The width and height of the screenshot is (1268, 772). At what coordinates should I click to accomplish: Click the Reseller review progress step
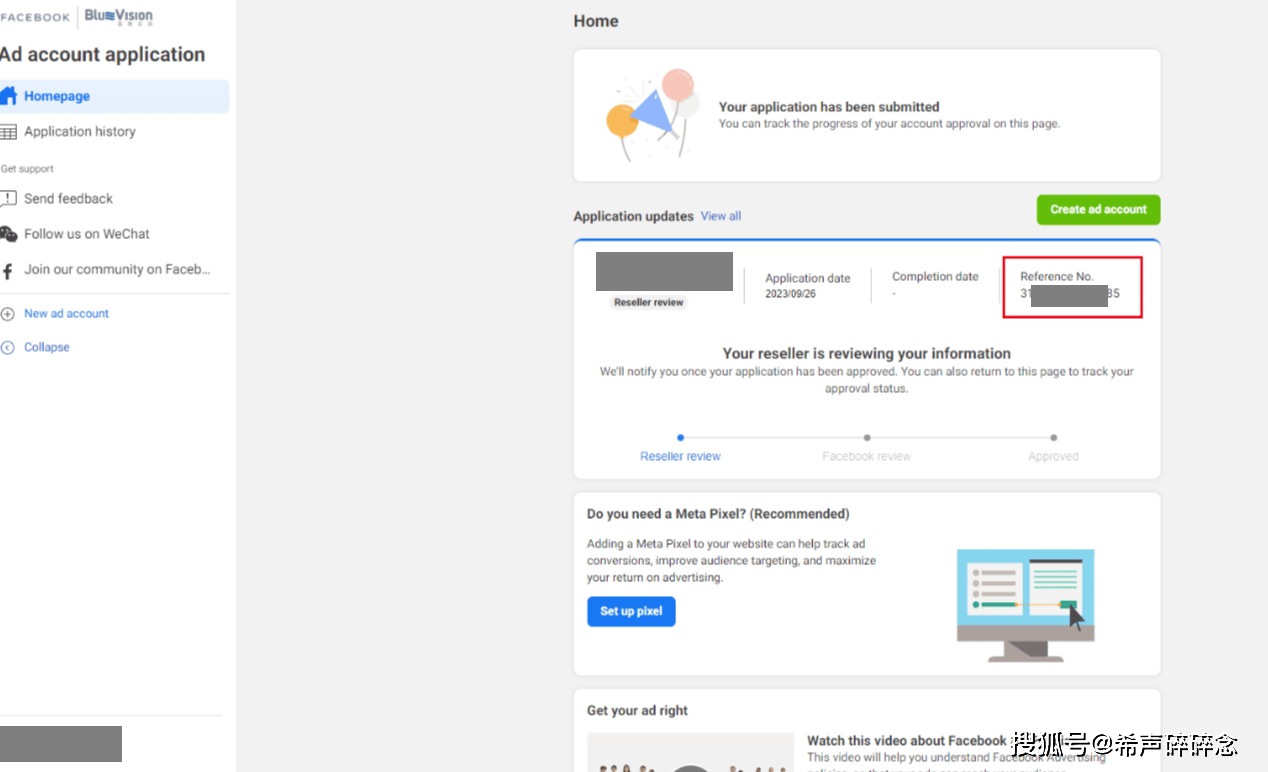click(x=680, y=456)
